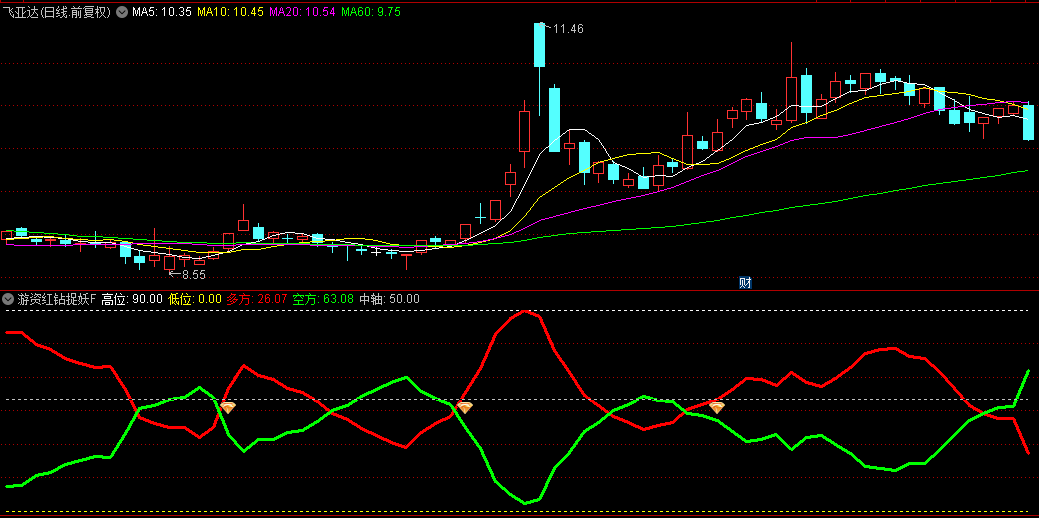This screenshot has width=1039, height=518.
Task: Click the 飞亚达(日线.前复权) chart title
Action: tap(56, 12)
